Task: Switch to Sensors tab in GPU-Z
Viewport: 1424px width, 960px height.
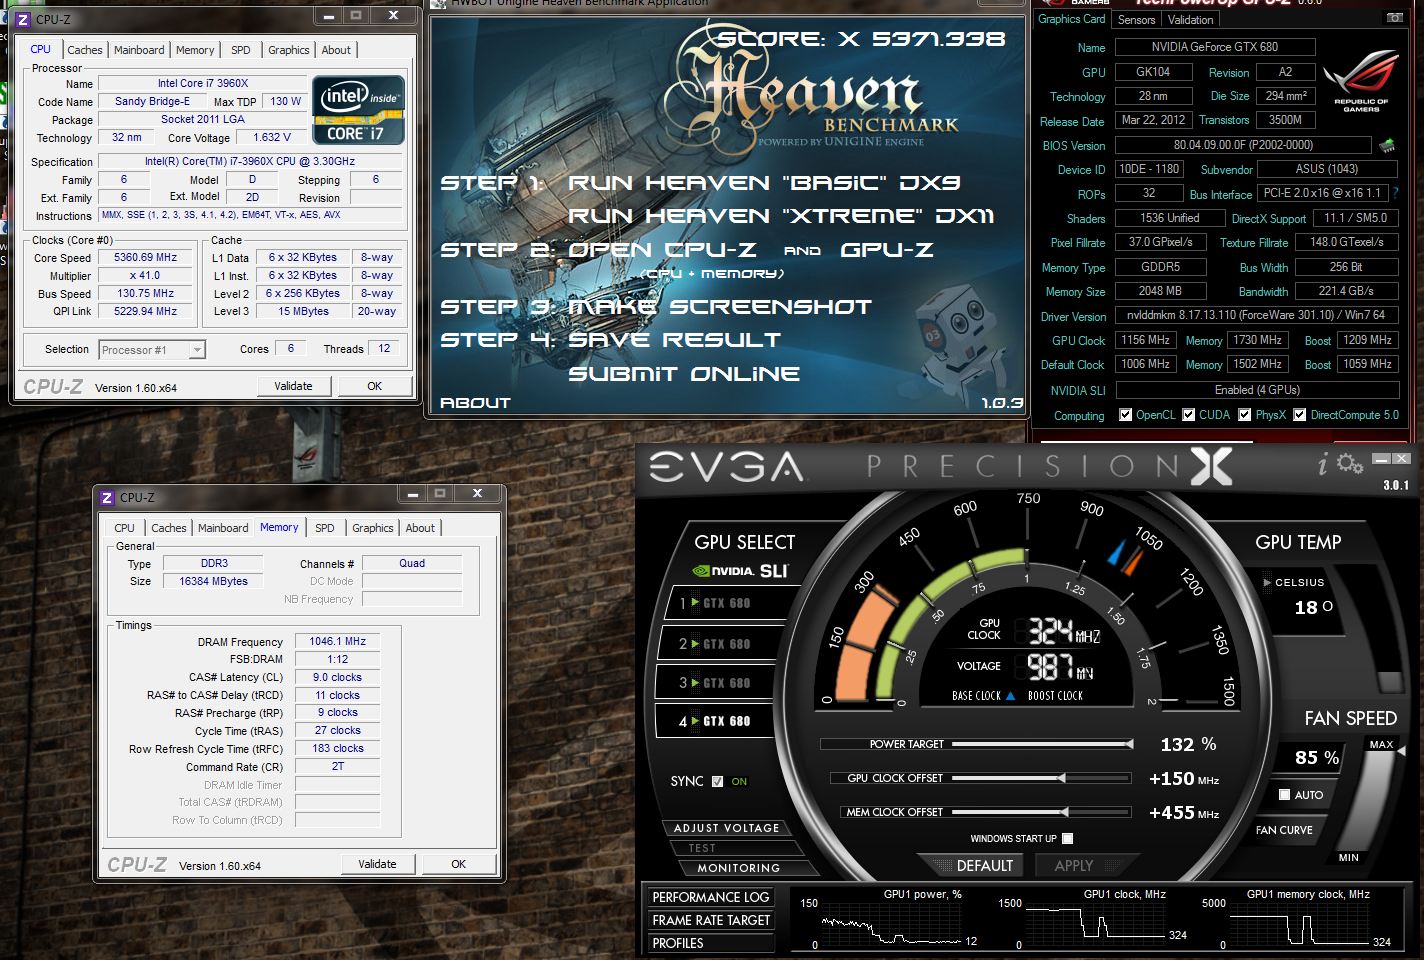Action: [1137, 19]
